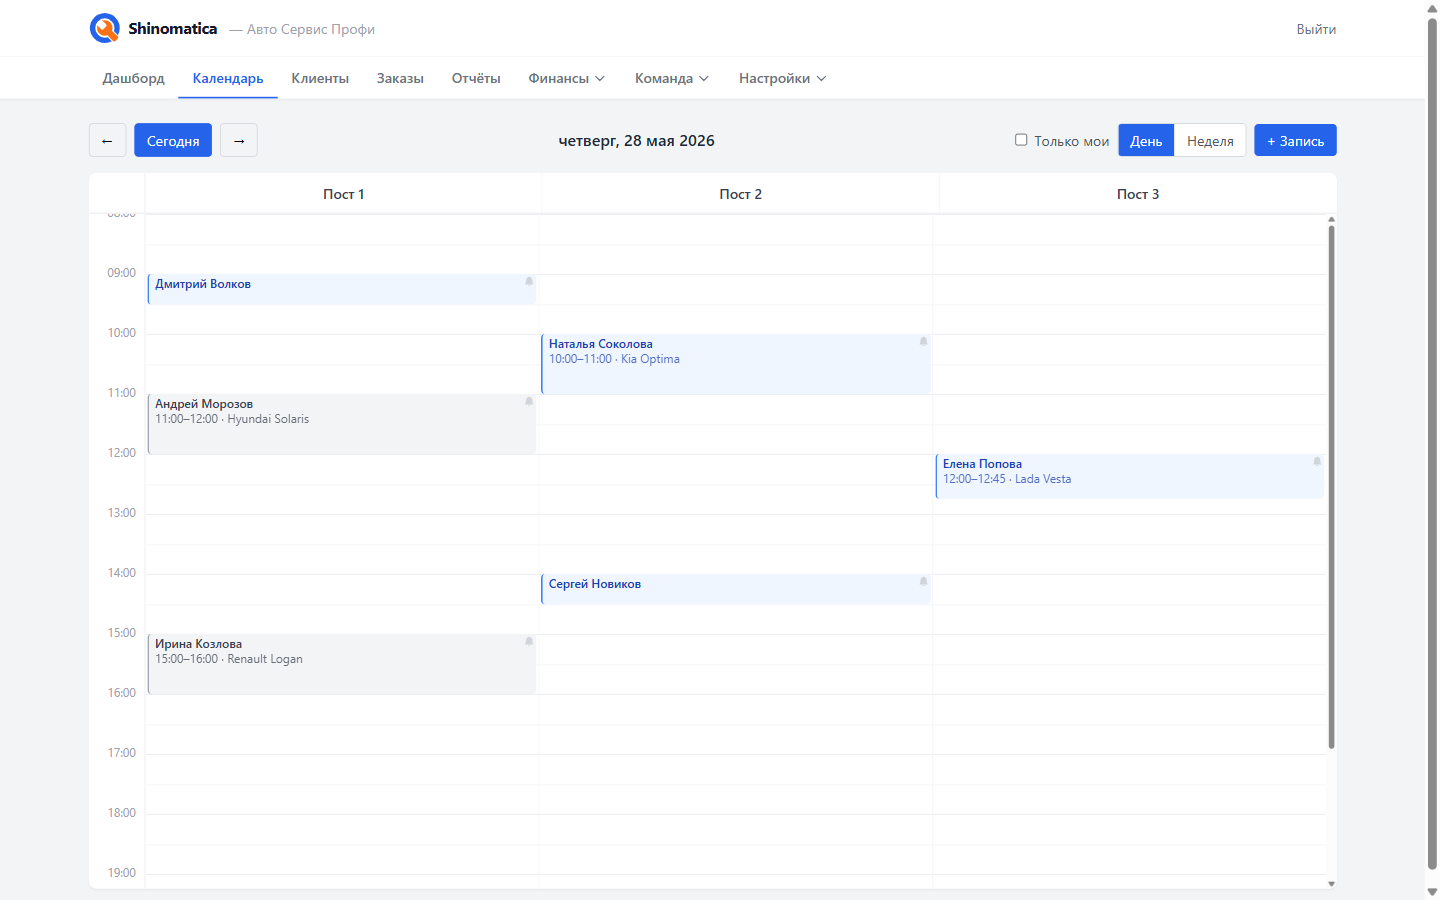Image resolution: width=1440 pixels, height=900 pixels.
Task: Click the date четверг, 28 мая 2026
Action: click(636, 140)
